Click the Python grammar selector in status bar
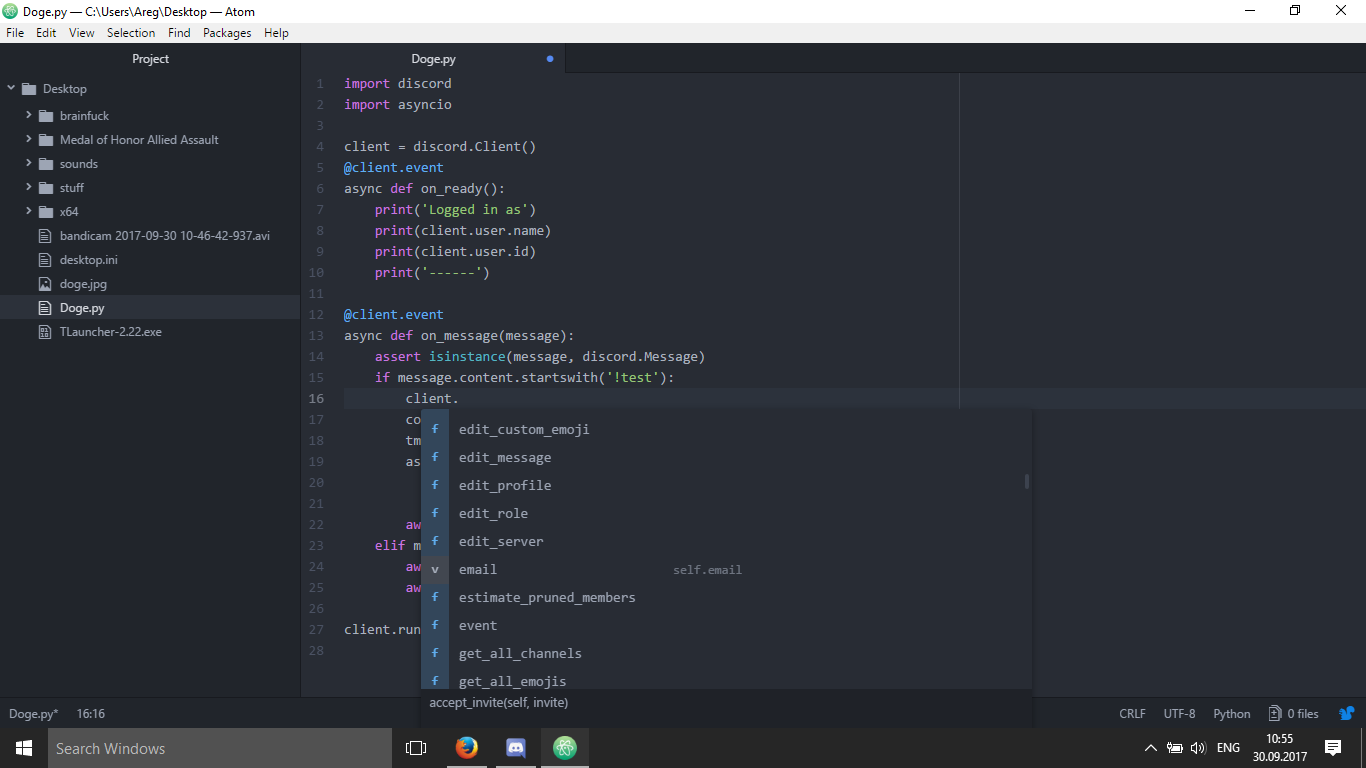This screenshot has width=1366, height=768. point(1231,713)
